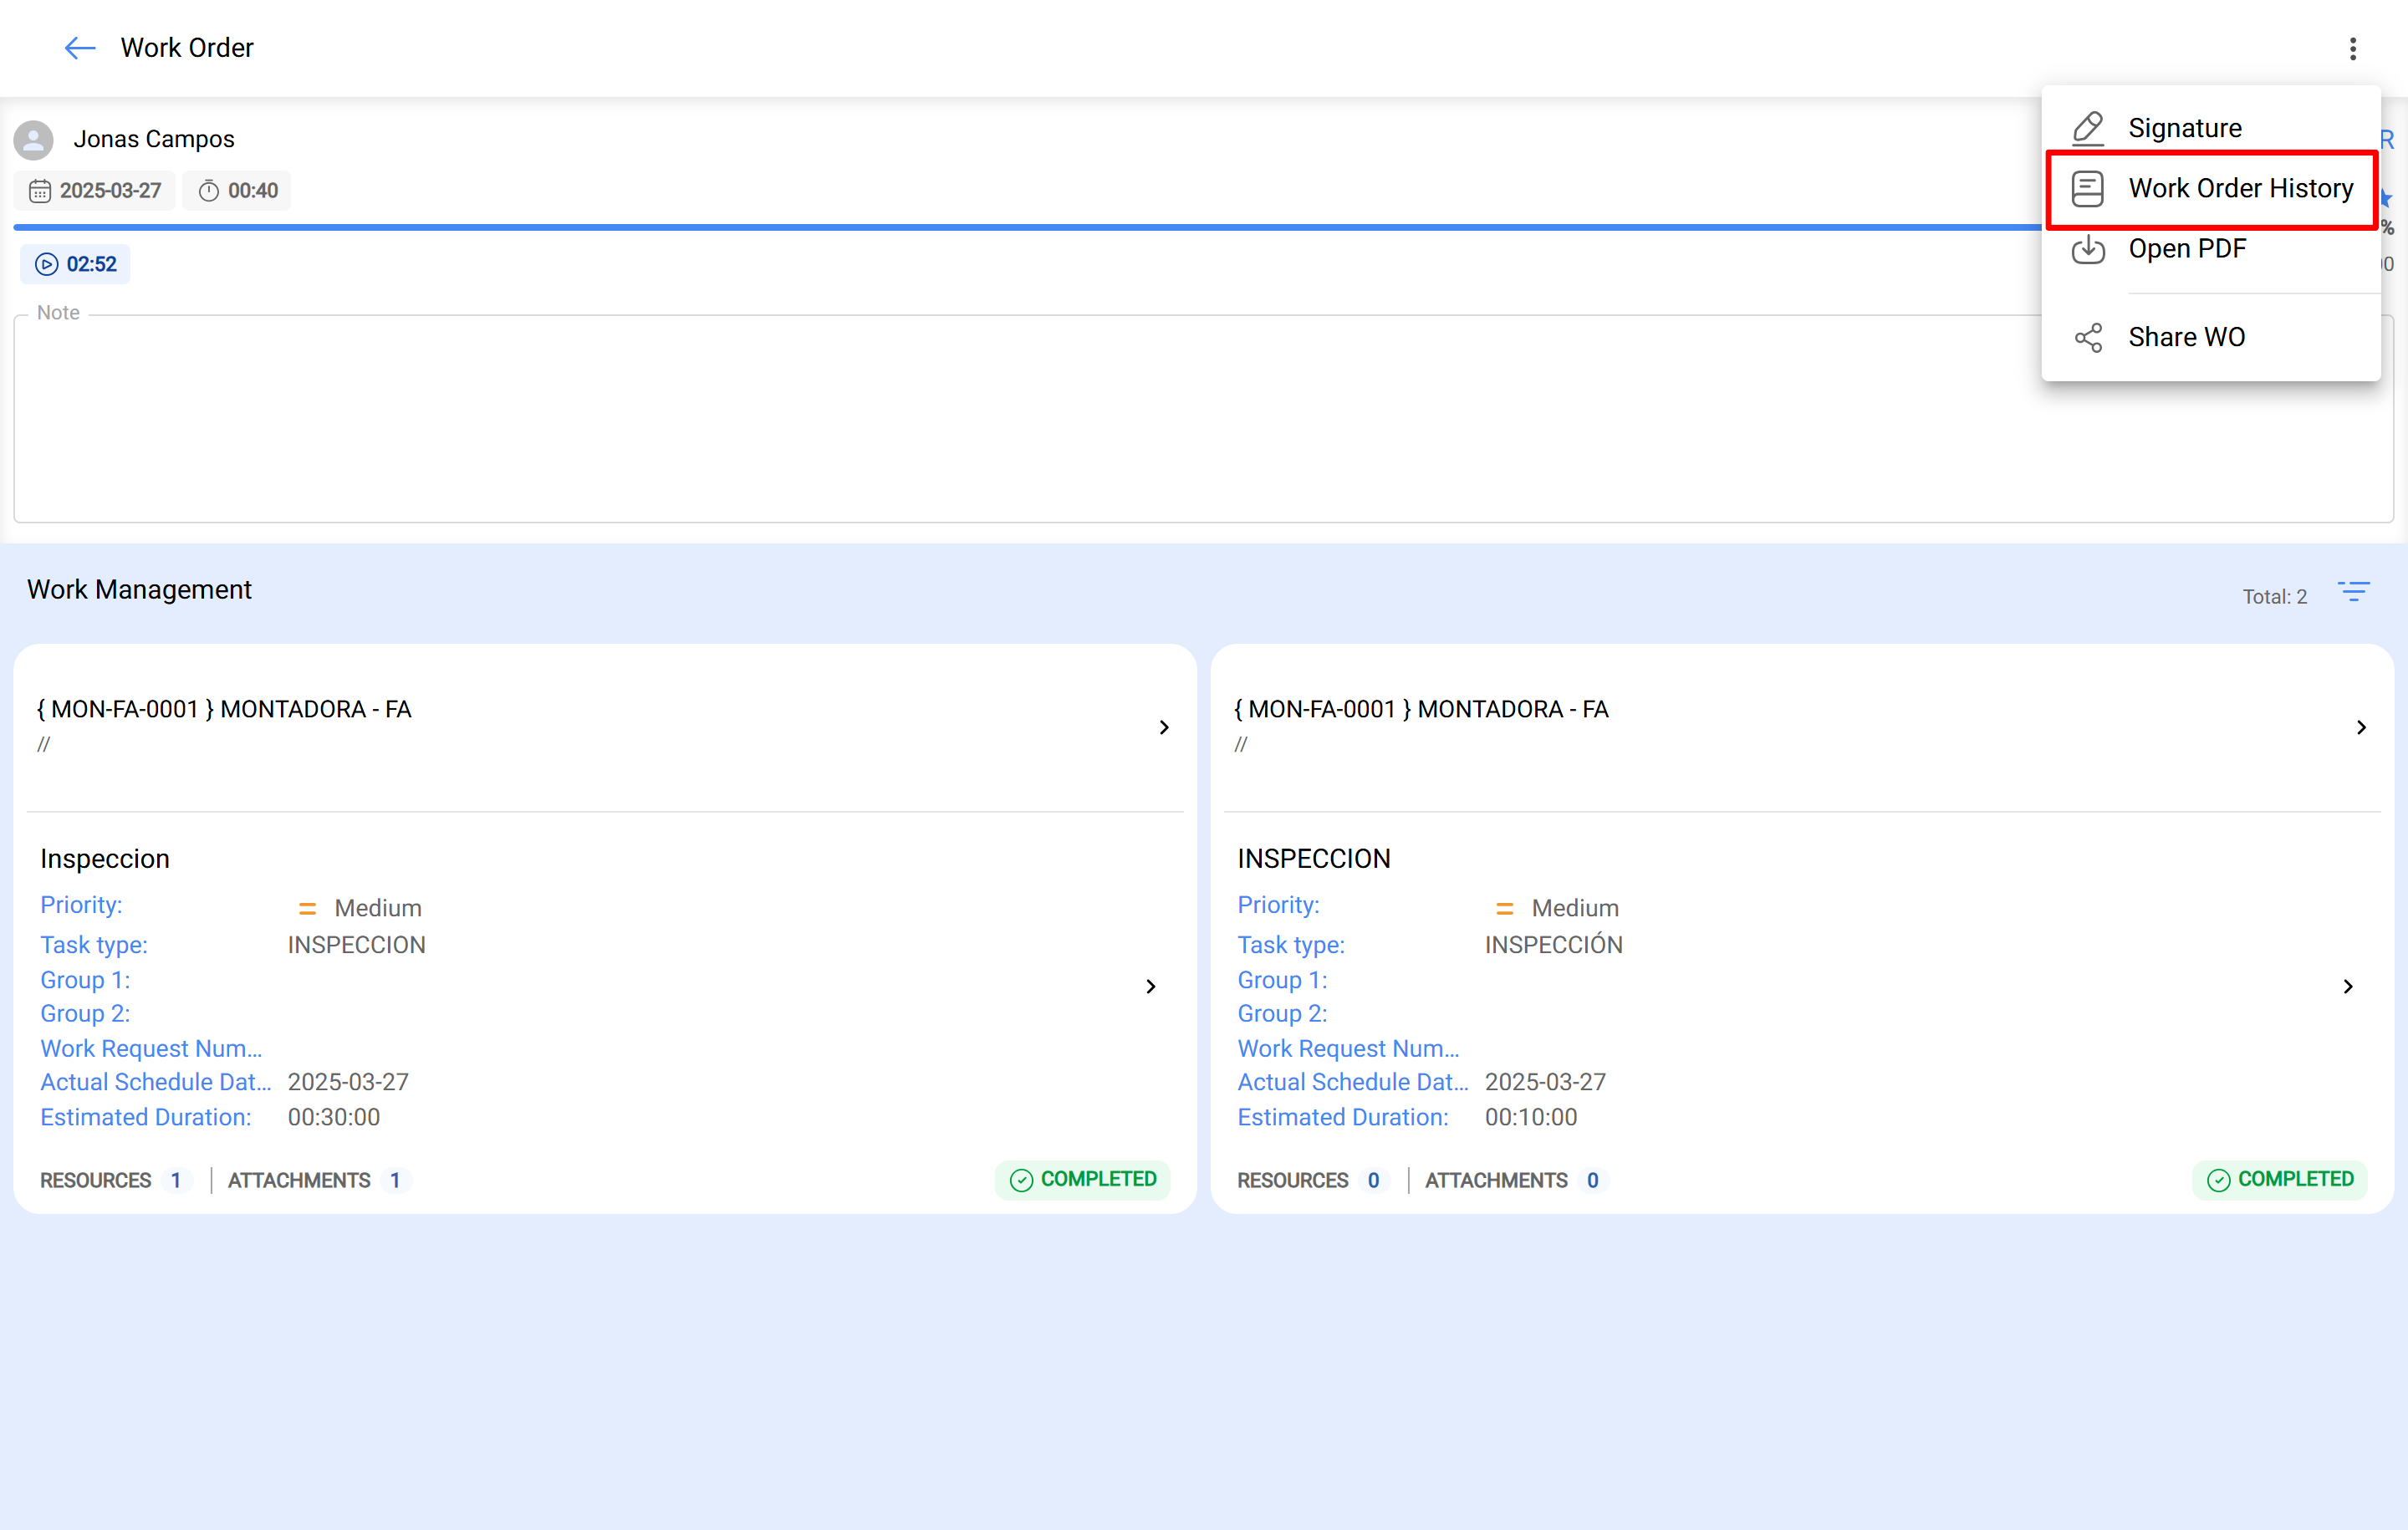Viewport: 2408px width, 1530px height.
Task: Go back using the left arrow
Action: tap(79, 48)
